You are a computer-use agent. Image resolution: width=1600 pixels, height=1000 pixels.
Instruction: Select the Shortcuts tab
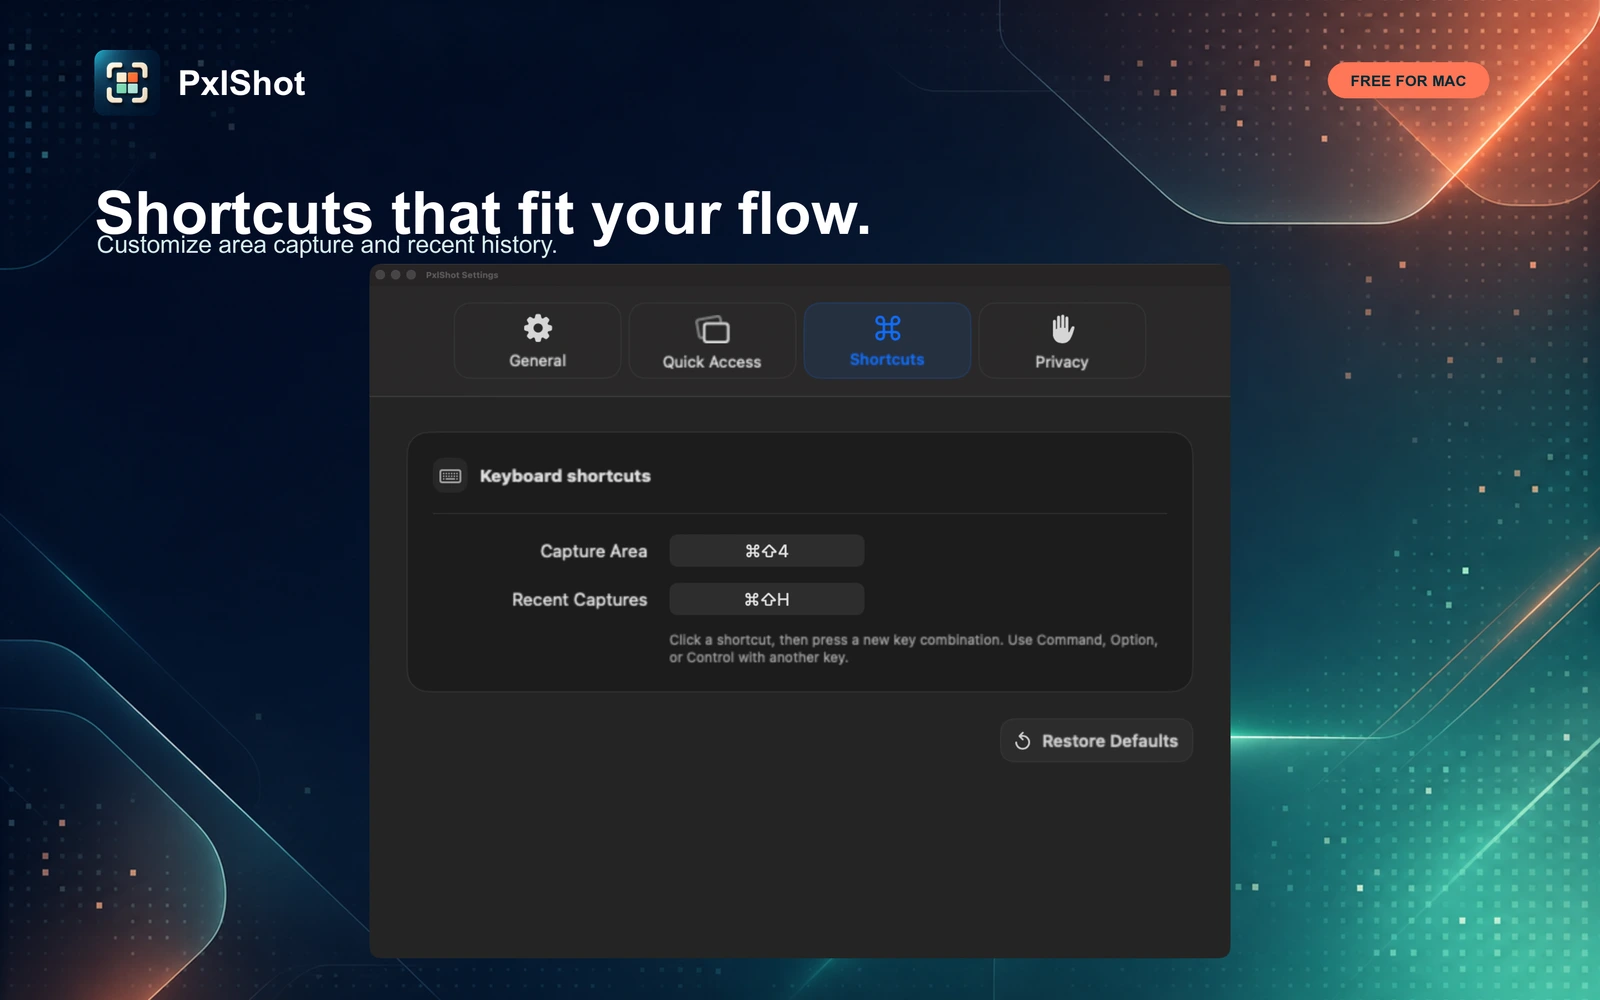click(x=887, y=341)
